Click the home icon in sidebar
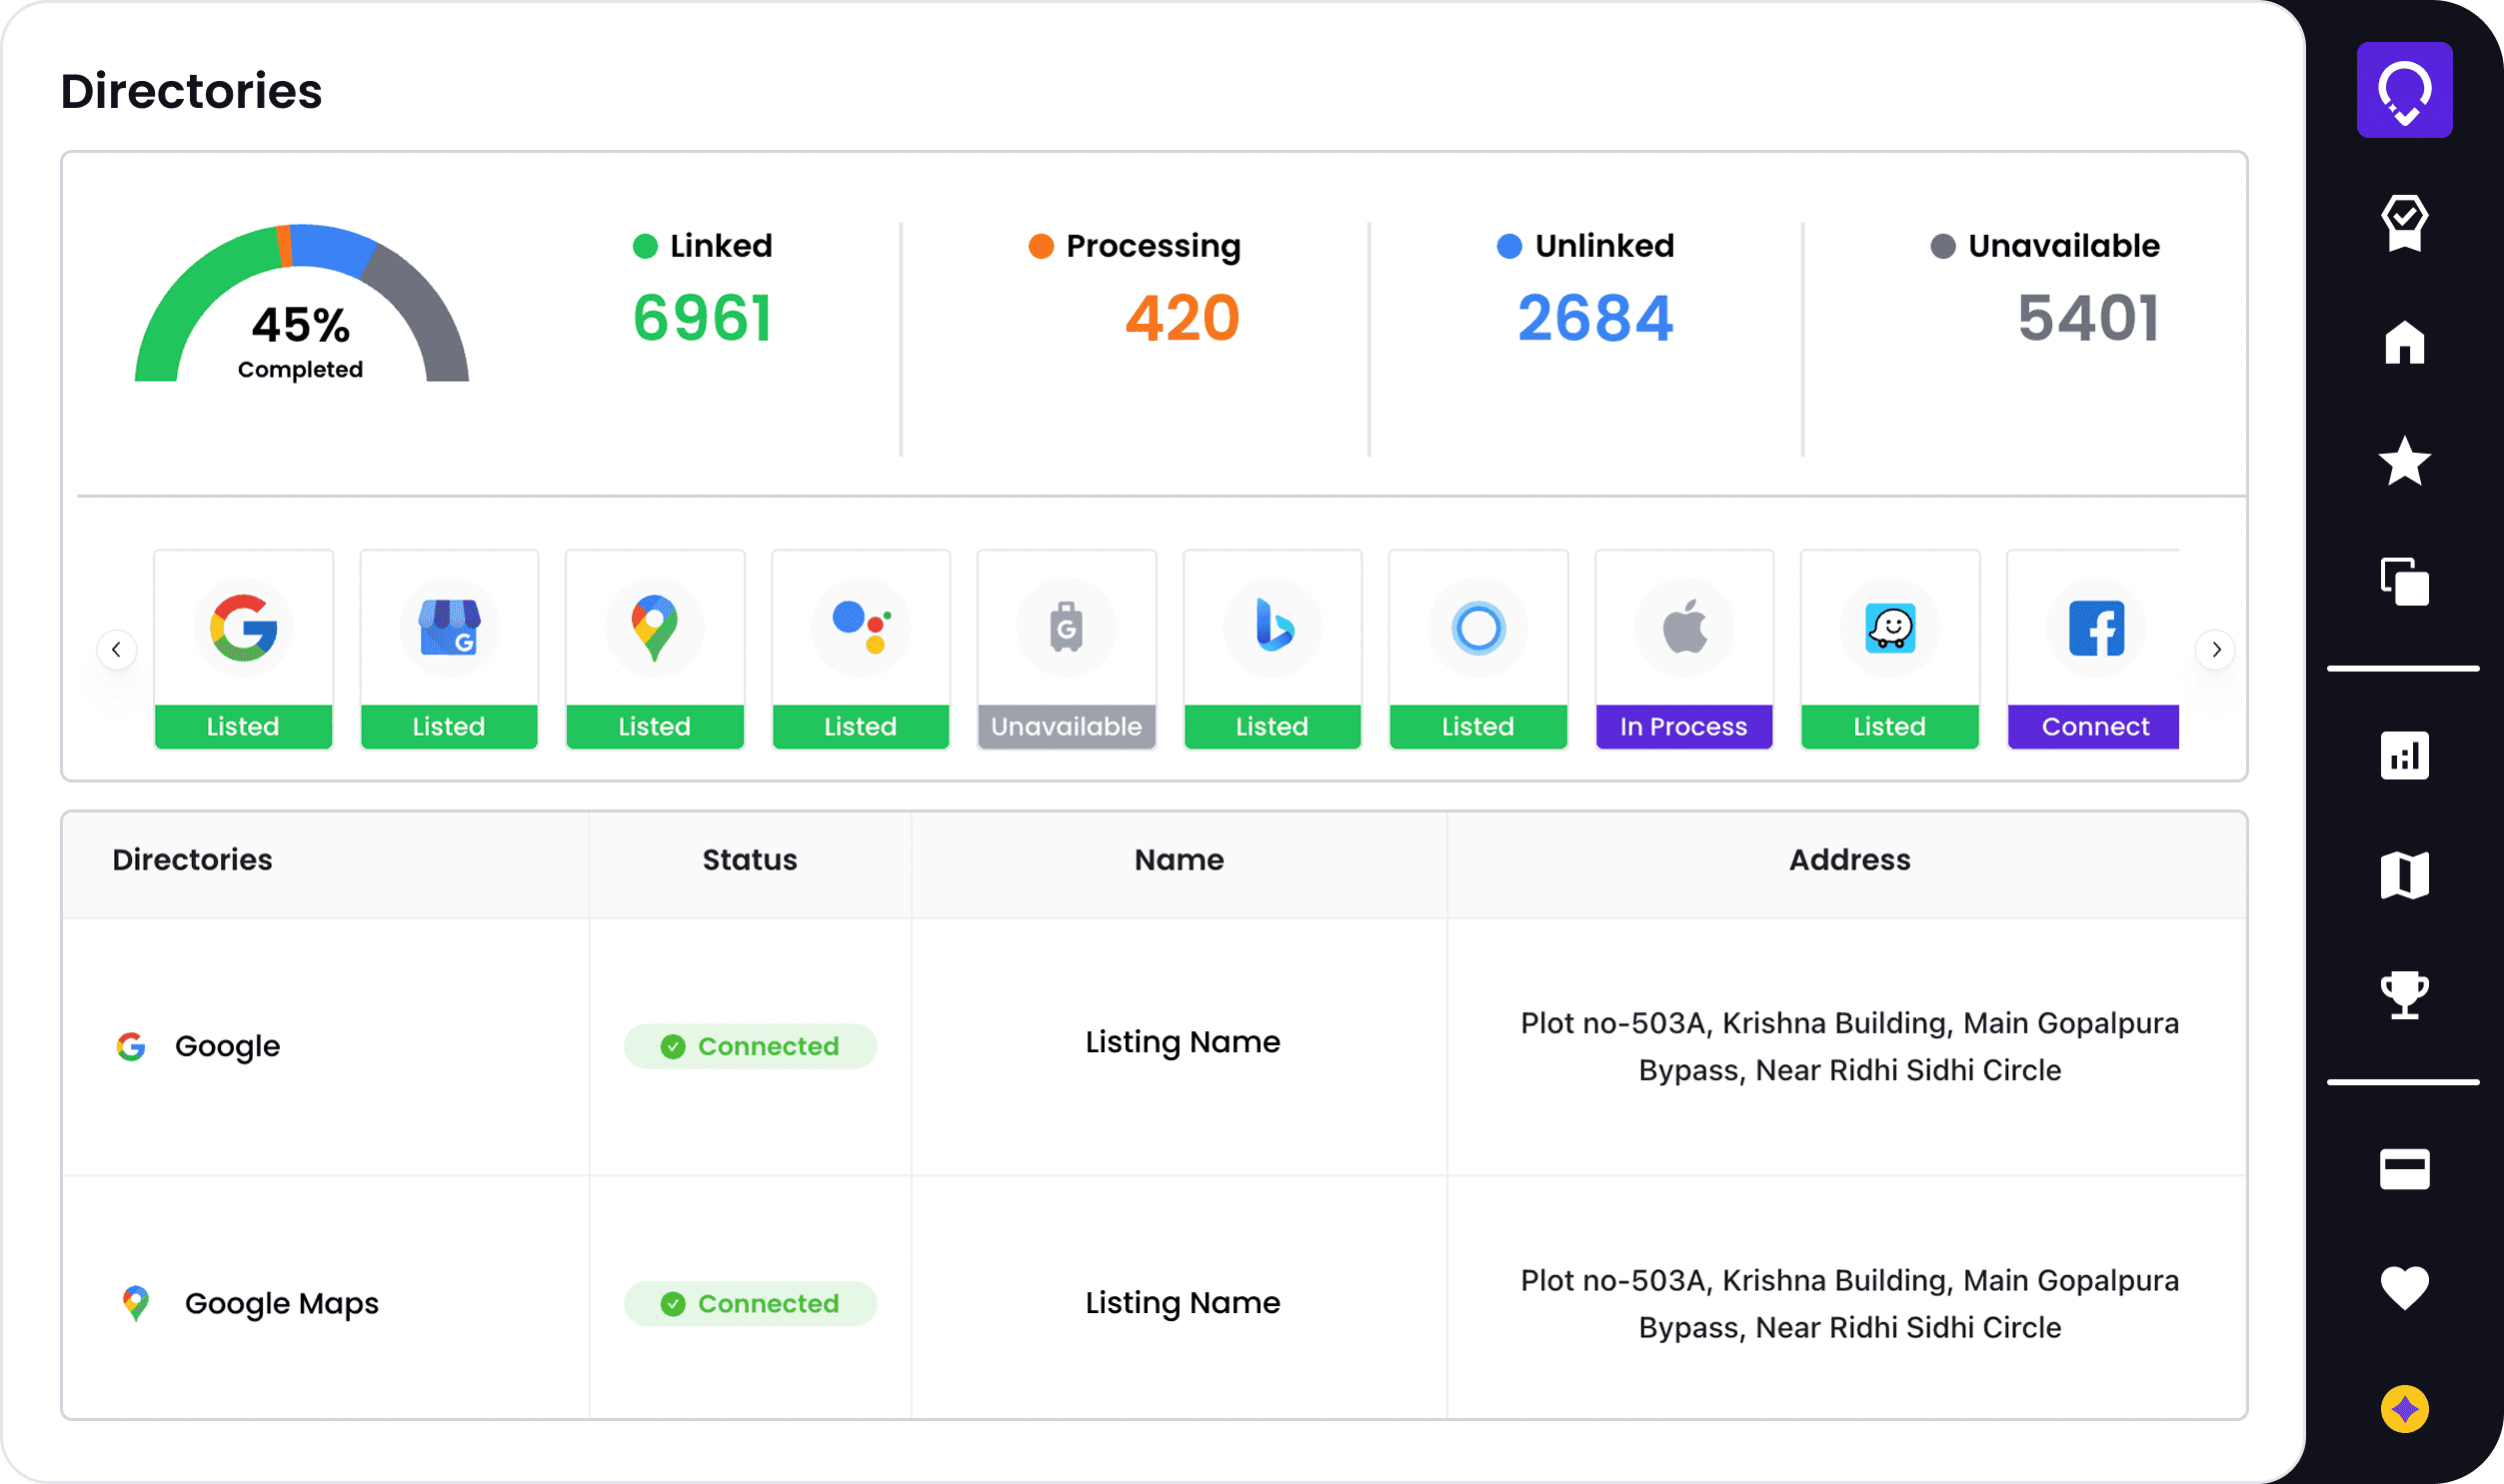 2403,343
